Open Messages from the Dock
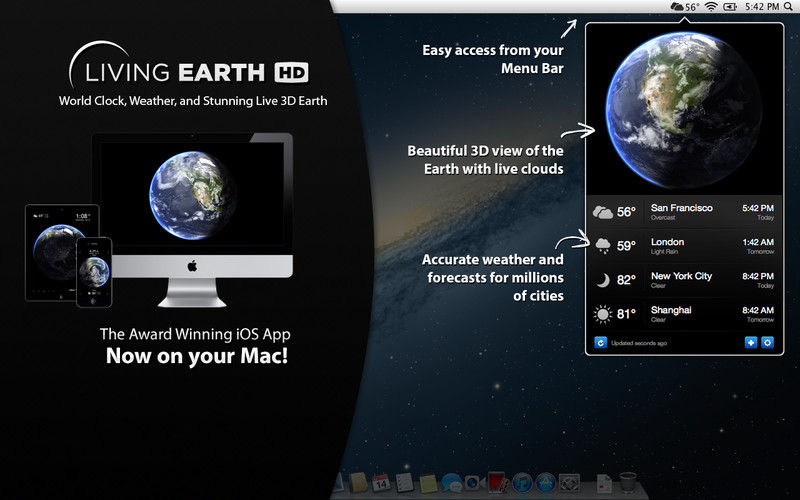The width and height of the screenshot is (800, 500). pyautogui.click(x=452, y=482)
